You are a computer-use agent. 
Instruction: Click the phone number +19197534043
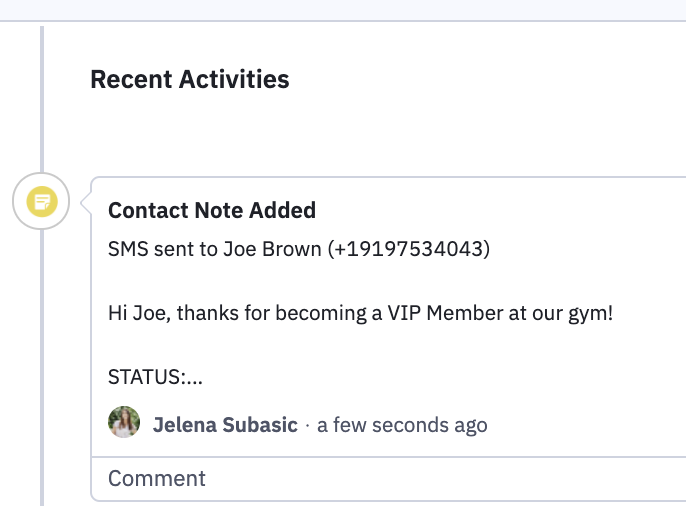click(x=409, y=249)
